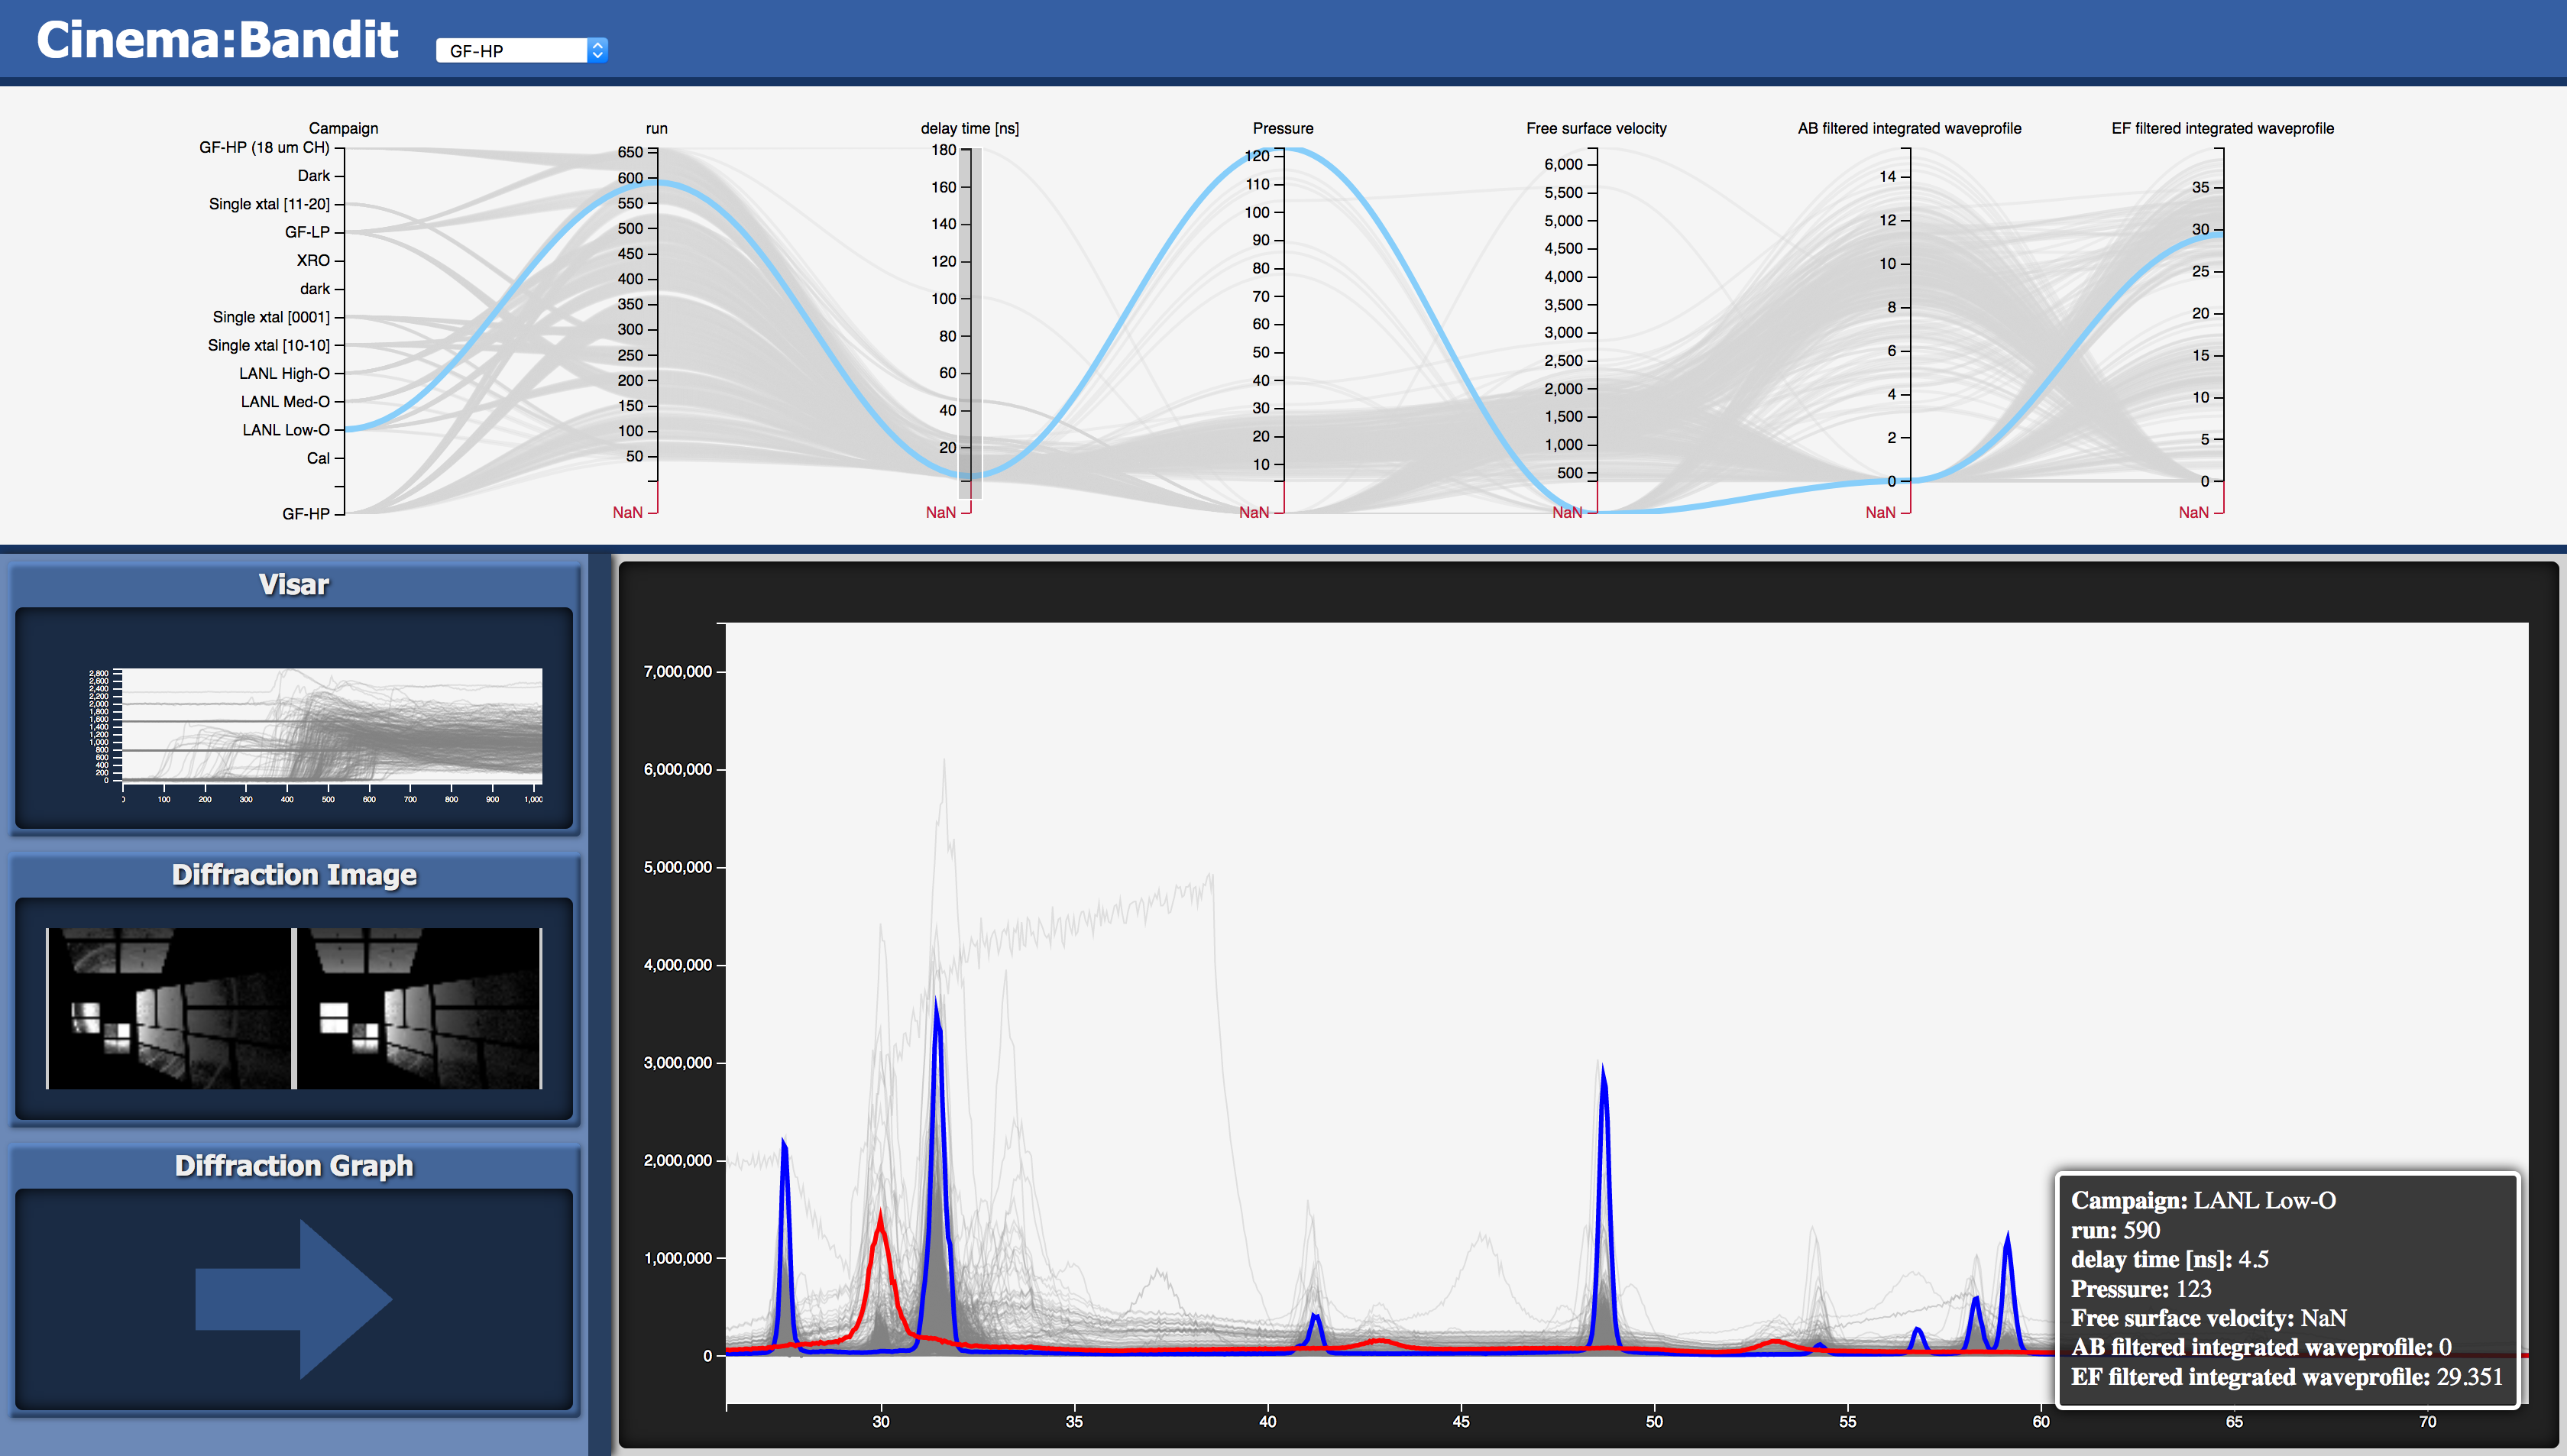
Task: Click the Diffraction Graph panel heading
Action: [x=294, y=1166]
